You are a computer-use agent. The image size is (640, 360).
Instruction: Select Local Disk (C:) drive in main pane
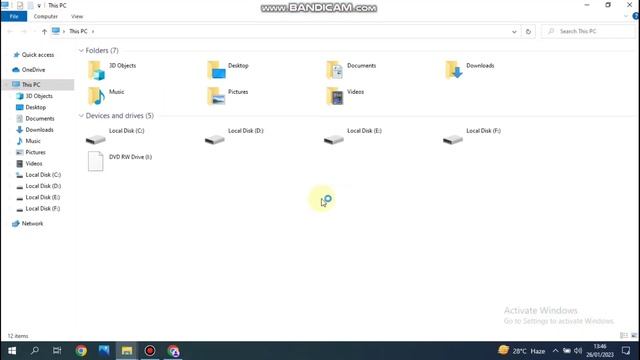coord(115,136)
